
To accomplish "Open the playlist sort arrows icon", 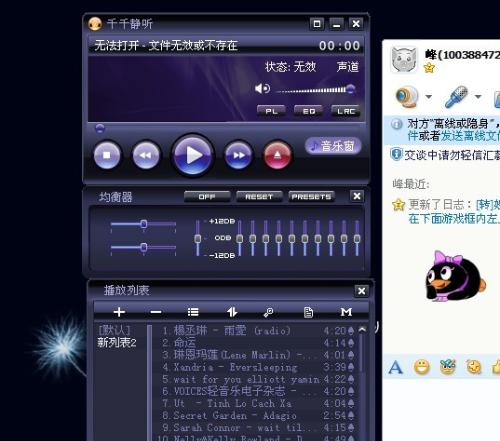I will tap(232, 312).
